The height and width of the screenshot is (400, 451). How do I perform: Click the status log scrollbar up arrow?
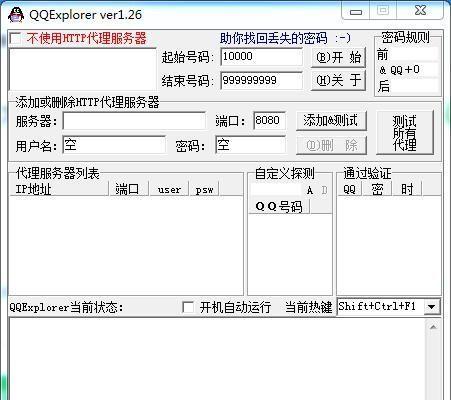click(x=433, y=327)
